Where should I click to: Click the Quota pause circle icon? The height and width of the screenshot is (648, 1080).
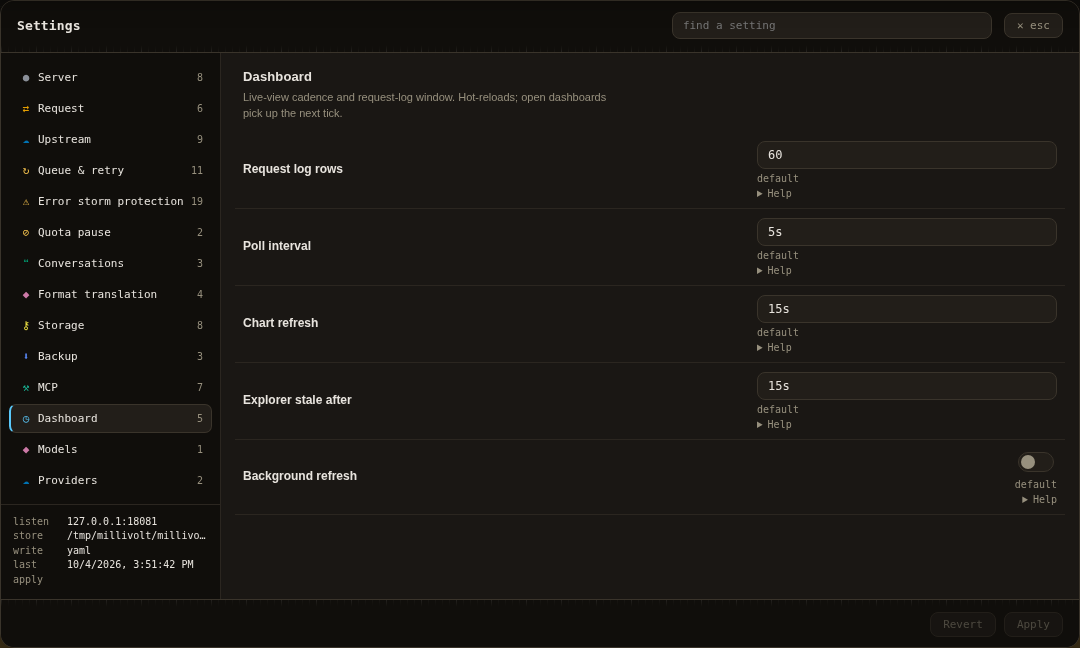point(25,233)
